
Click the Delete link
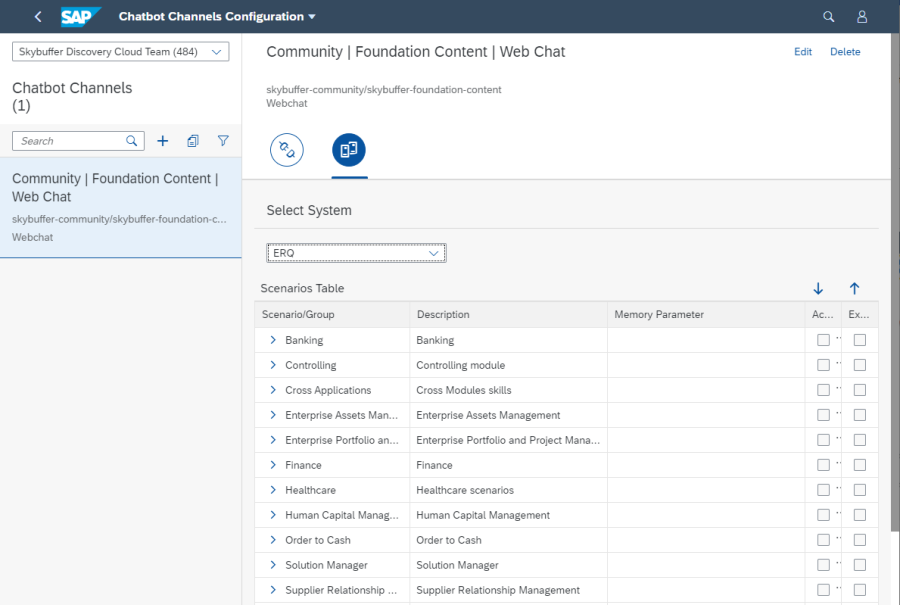(845, 52)
